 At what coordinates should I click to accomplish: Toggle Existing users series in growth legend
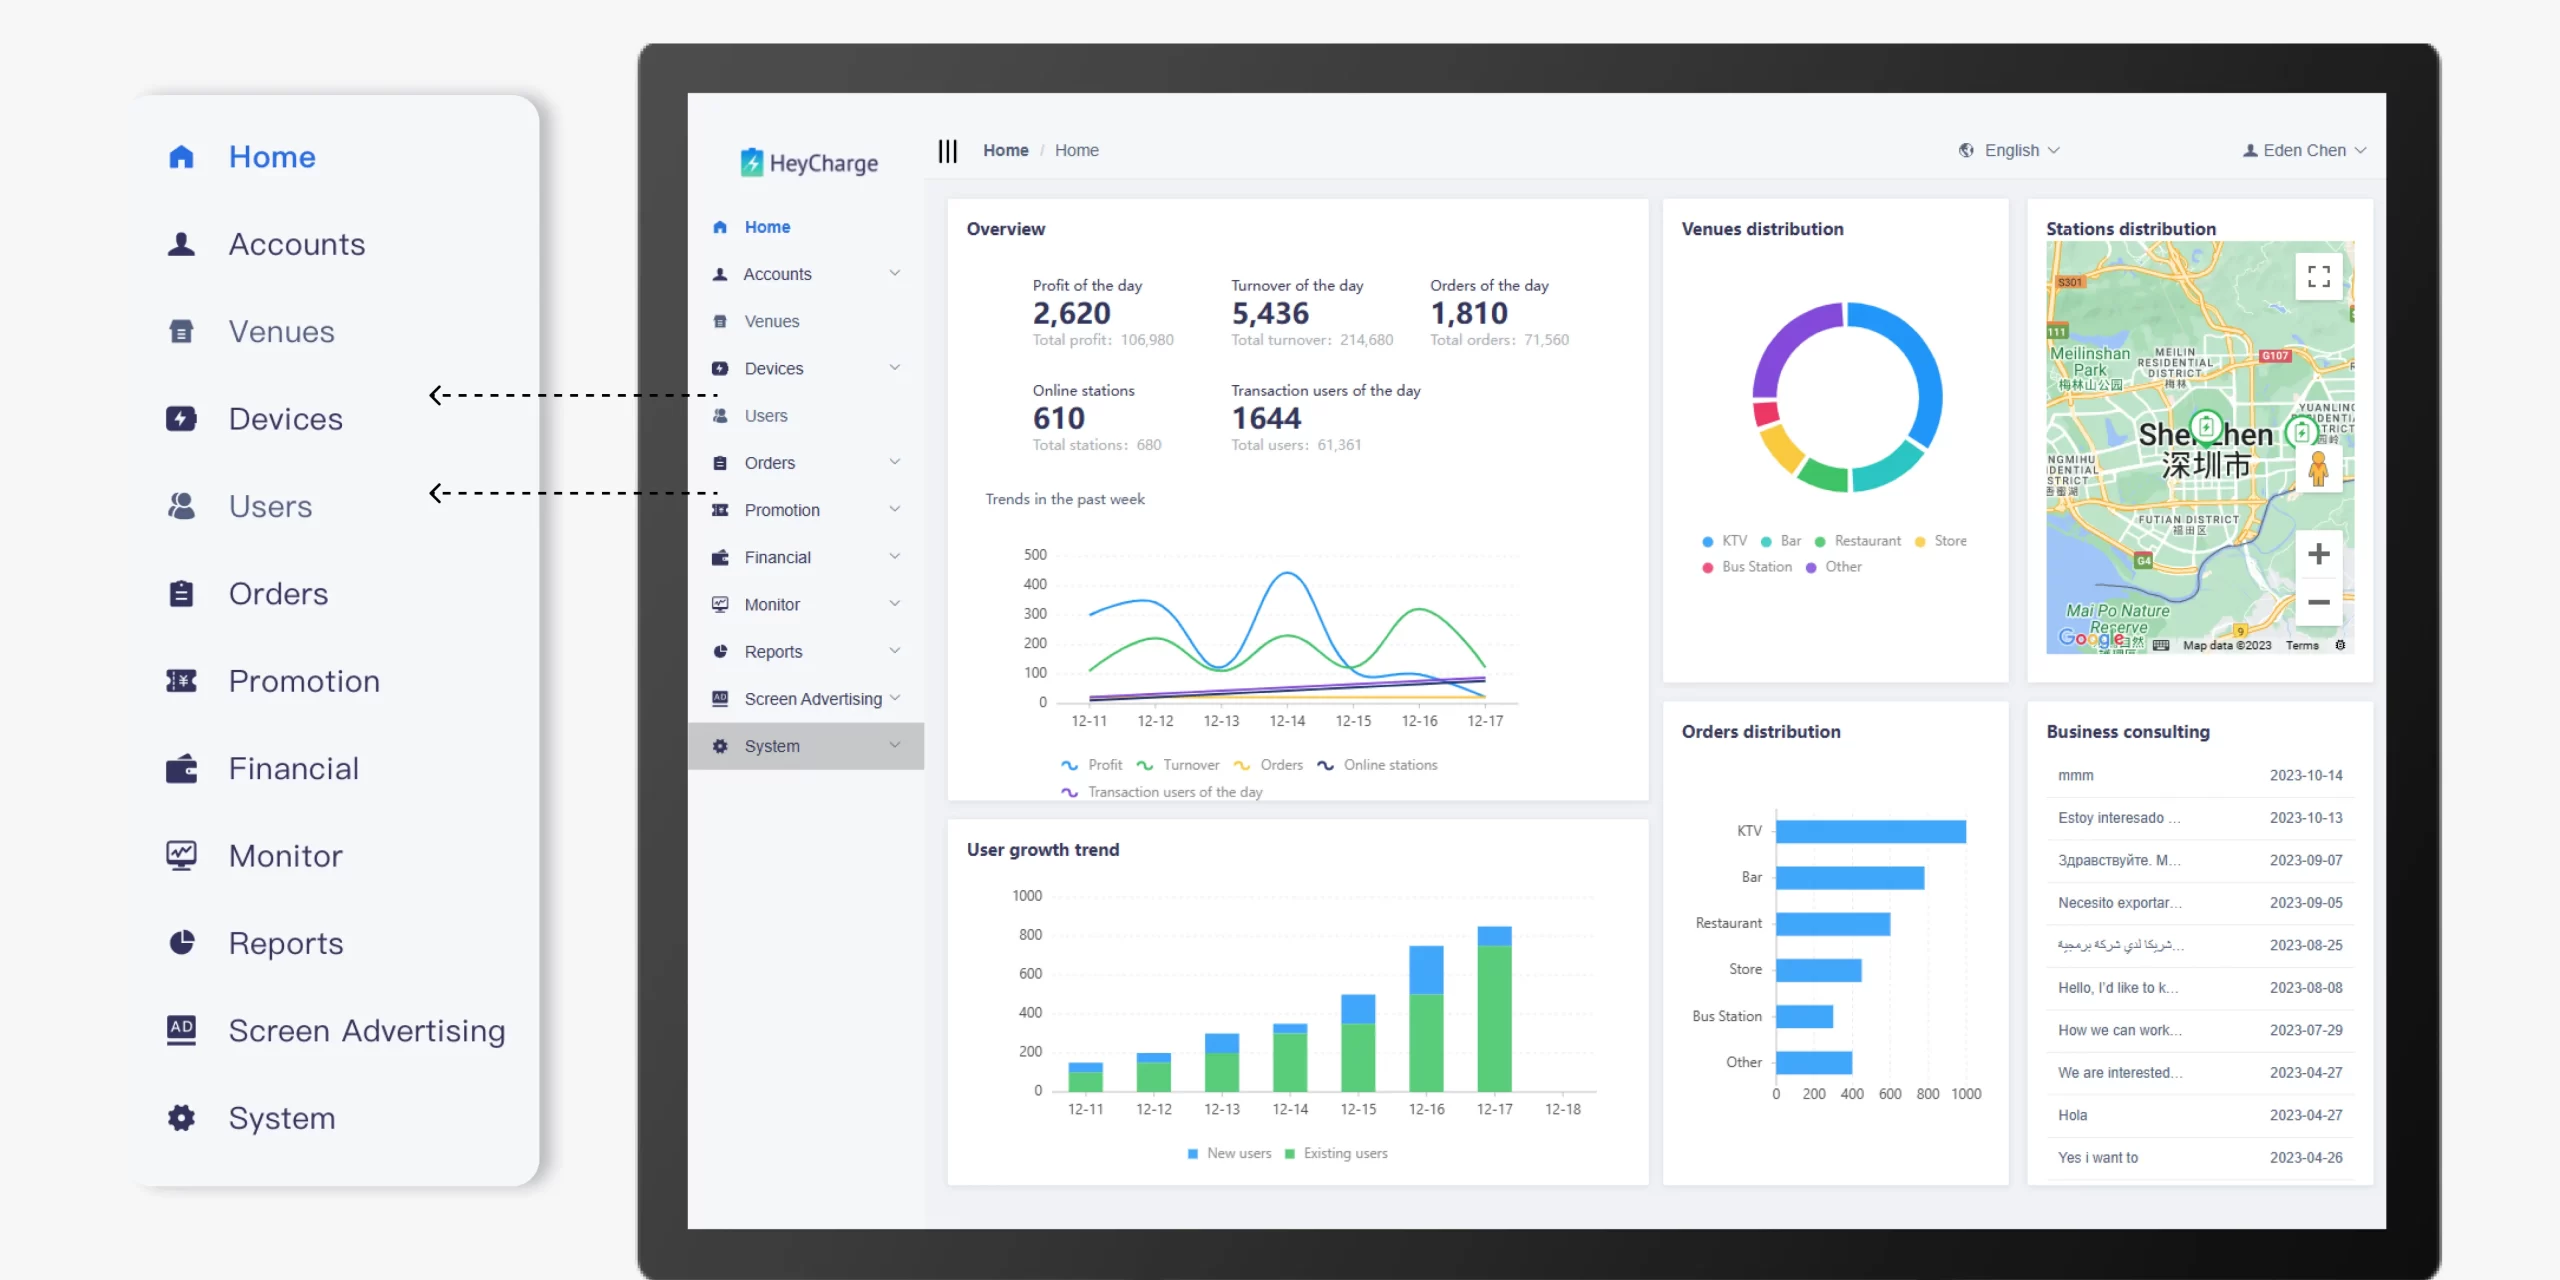(x=1336, y=1153)
